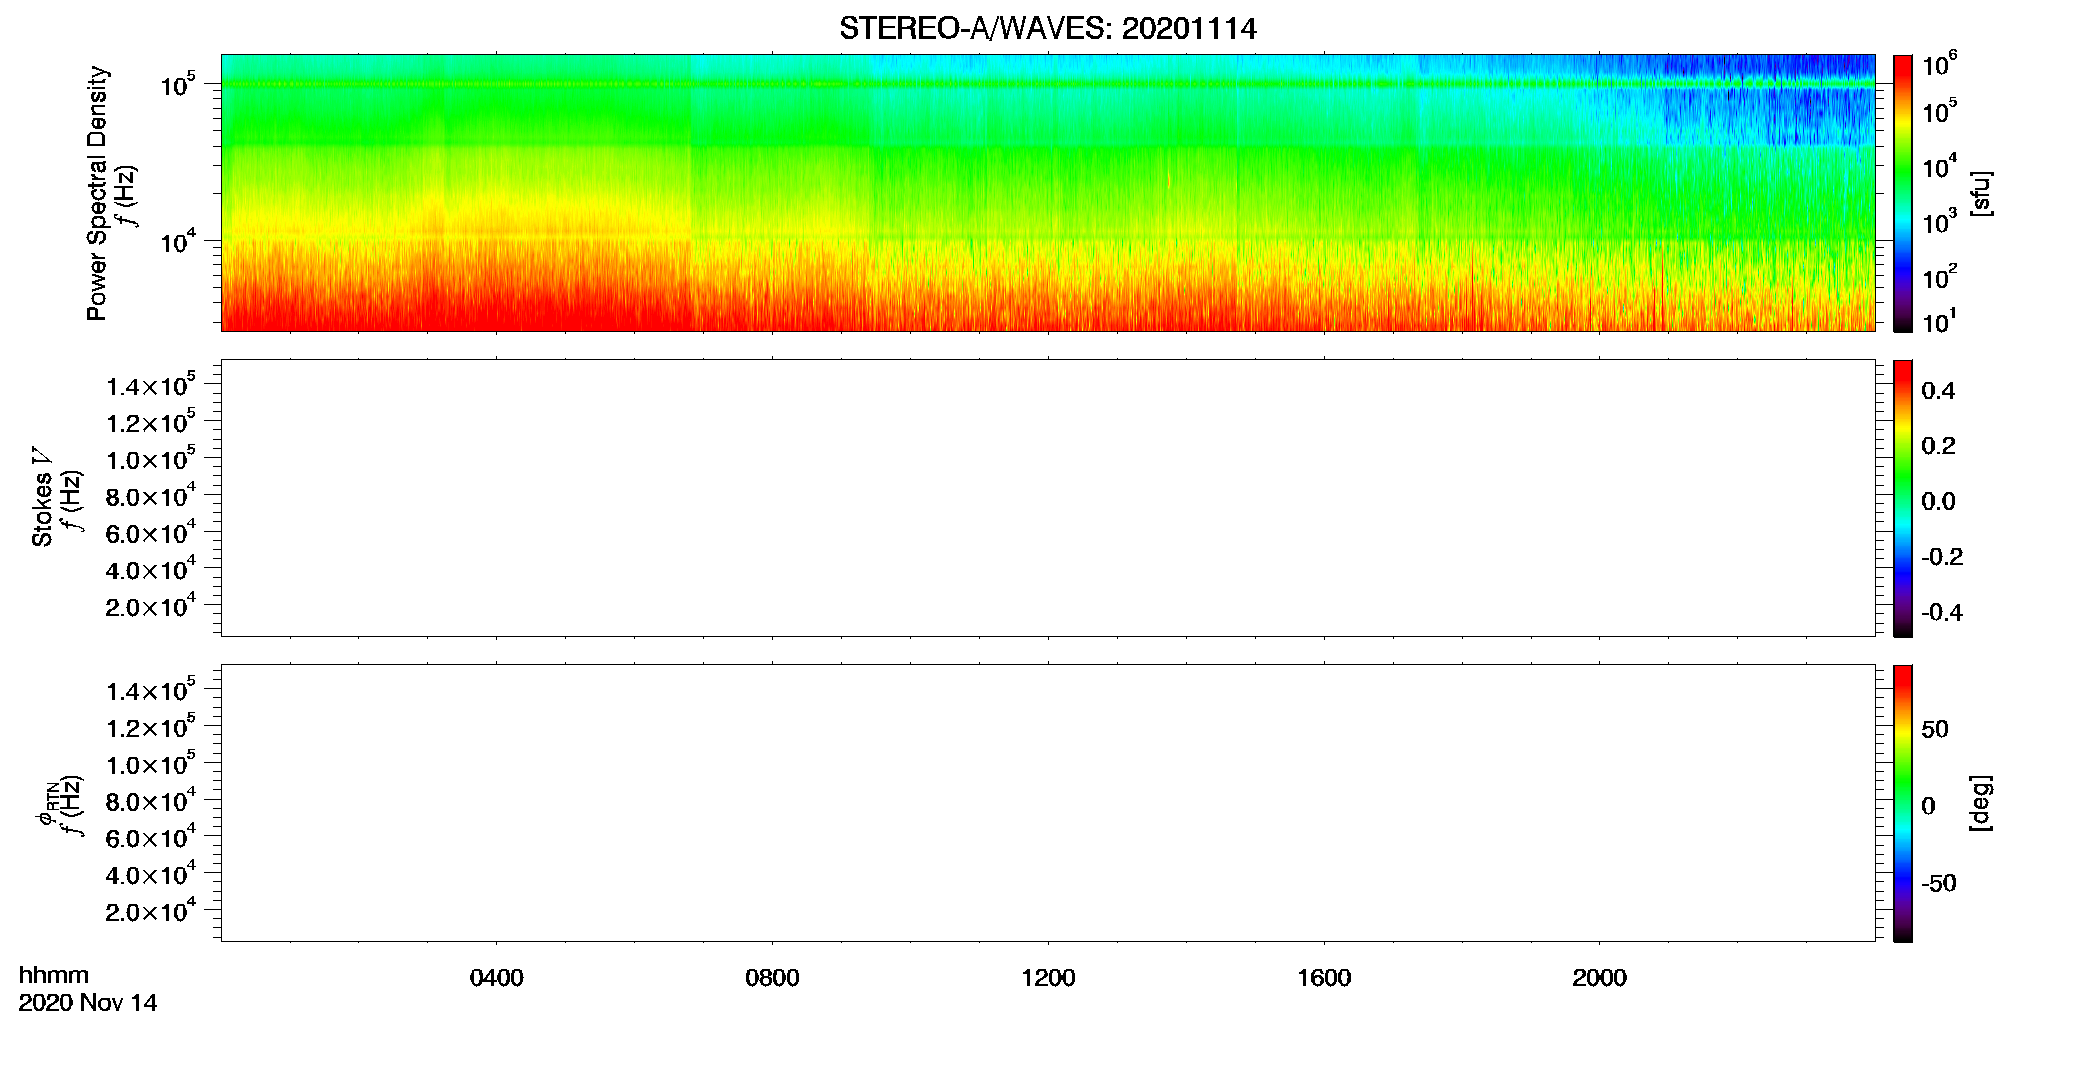Viewport: 2096px width, 1080px height.
Task: Click the 1200 time axis tick label
Action: (1048, 978)
